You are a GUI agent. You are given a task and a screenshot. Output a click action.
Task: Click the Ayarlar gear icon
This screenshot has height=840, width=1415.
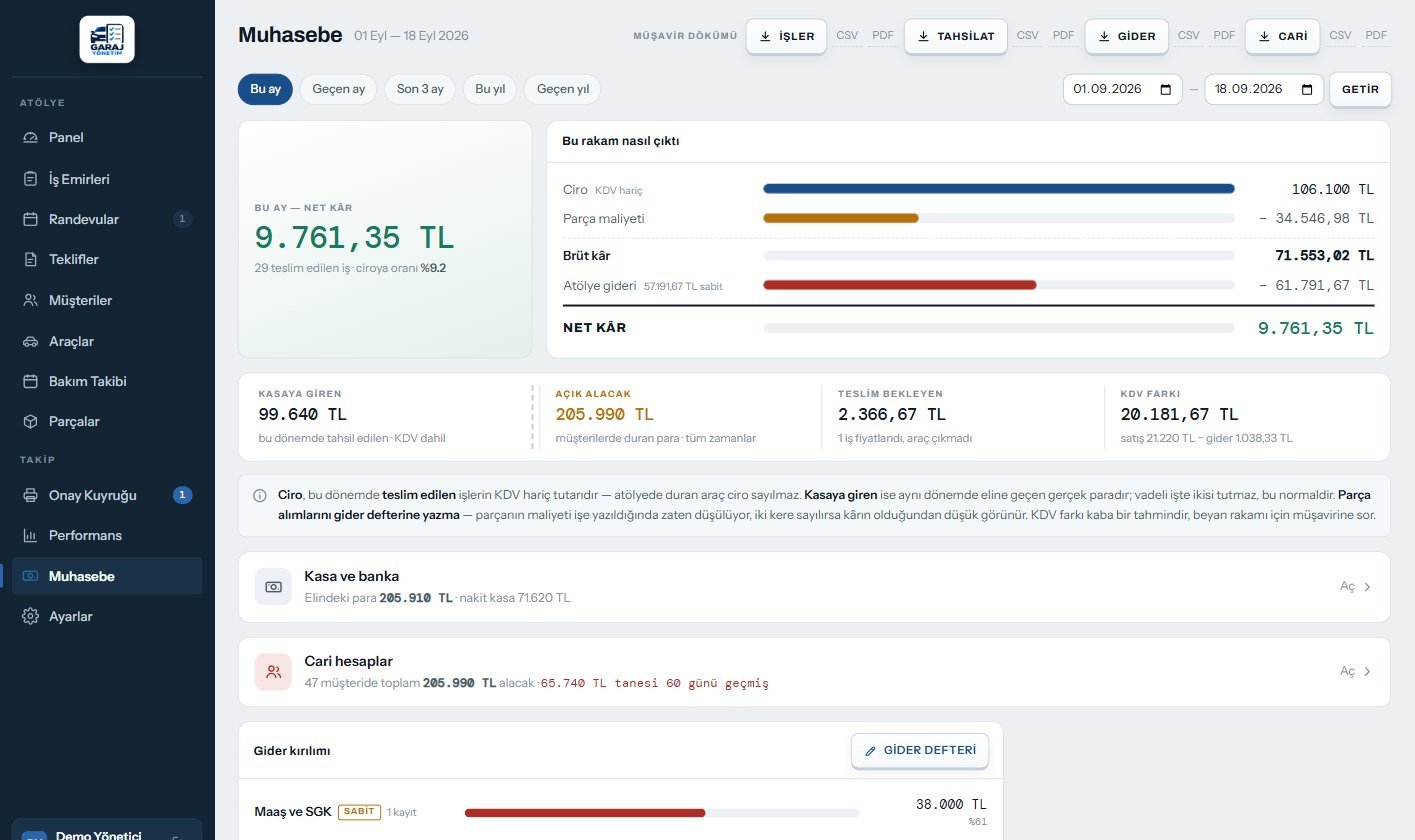pos(30,616)
